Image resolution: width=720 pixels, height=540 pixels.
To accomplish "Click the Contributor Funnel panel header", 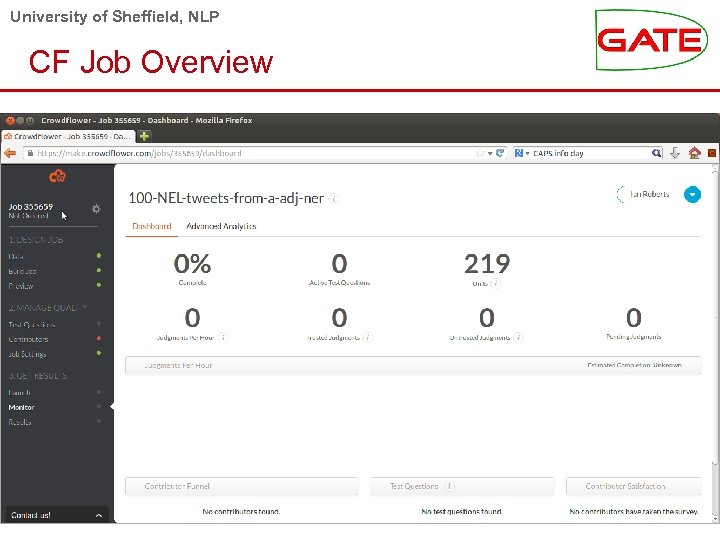I will click(x=242, y=486).
